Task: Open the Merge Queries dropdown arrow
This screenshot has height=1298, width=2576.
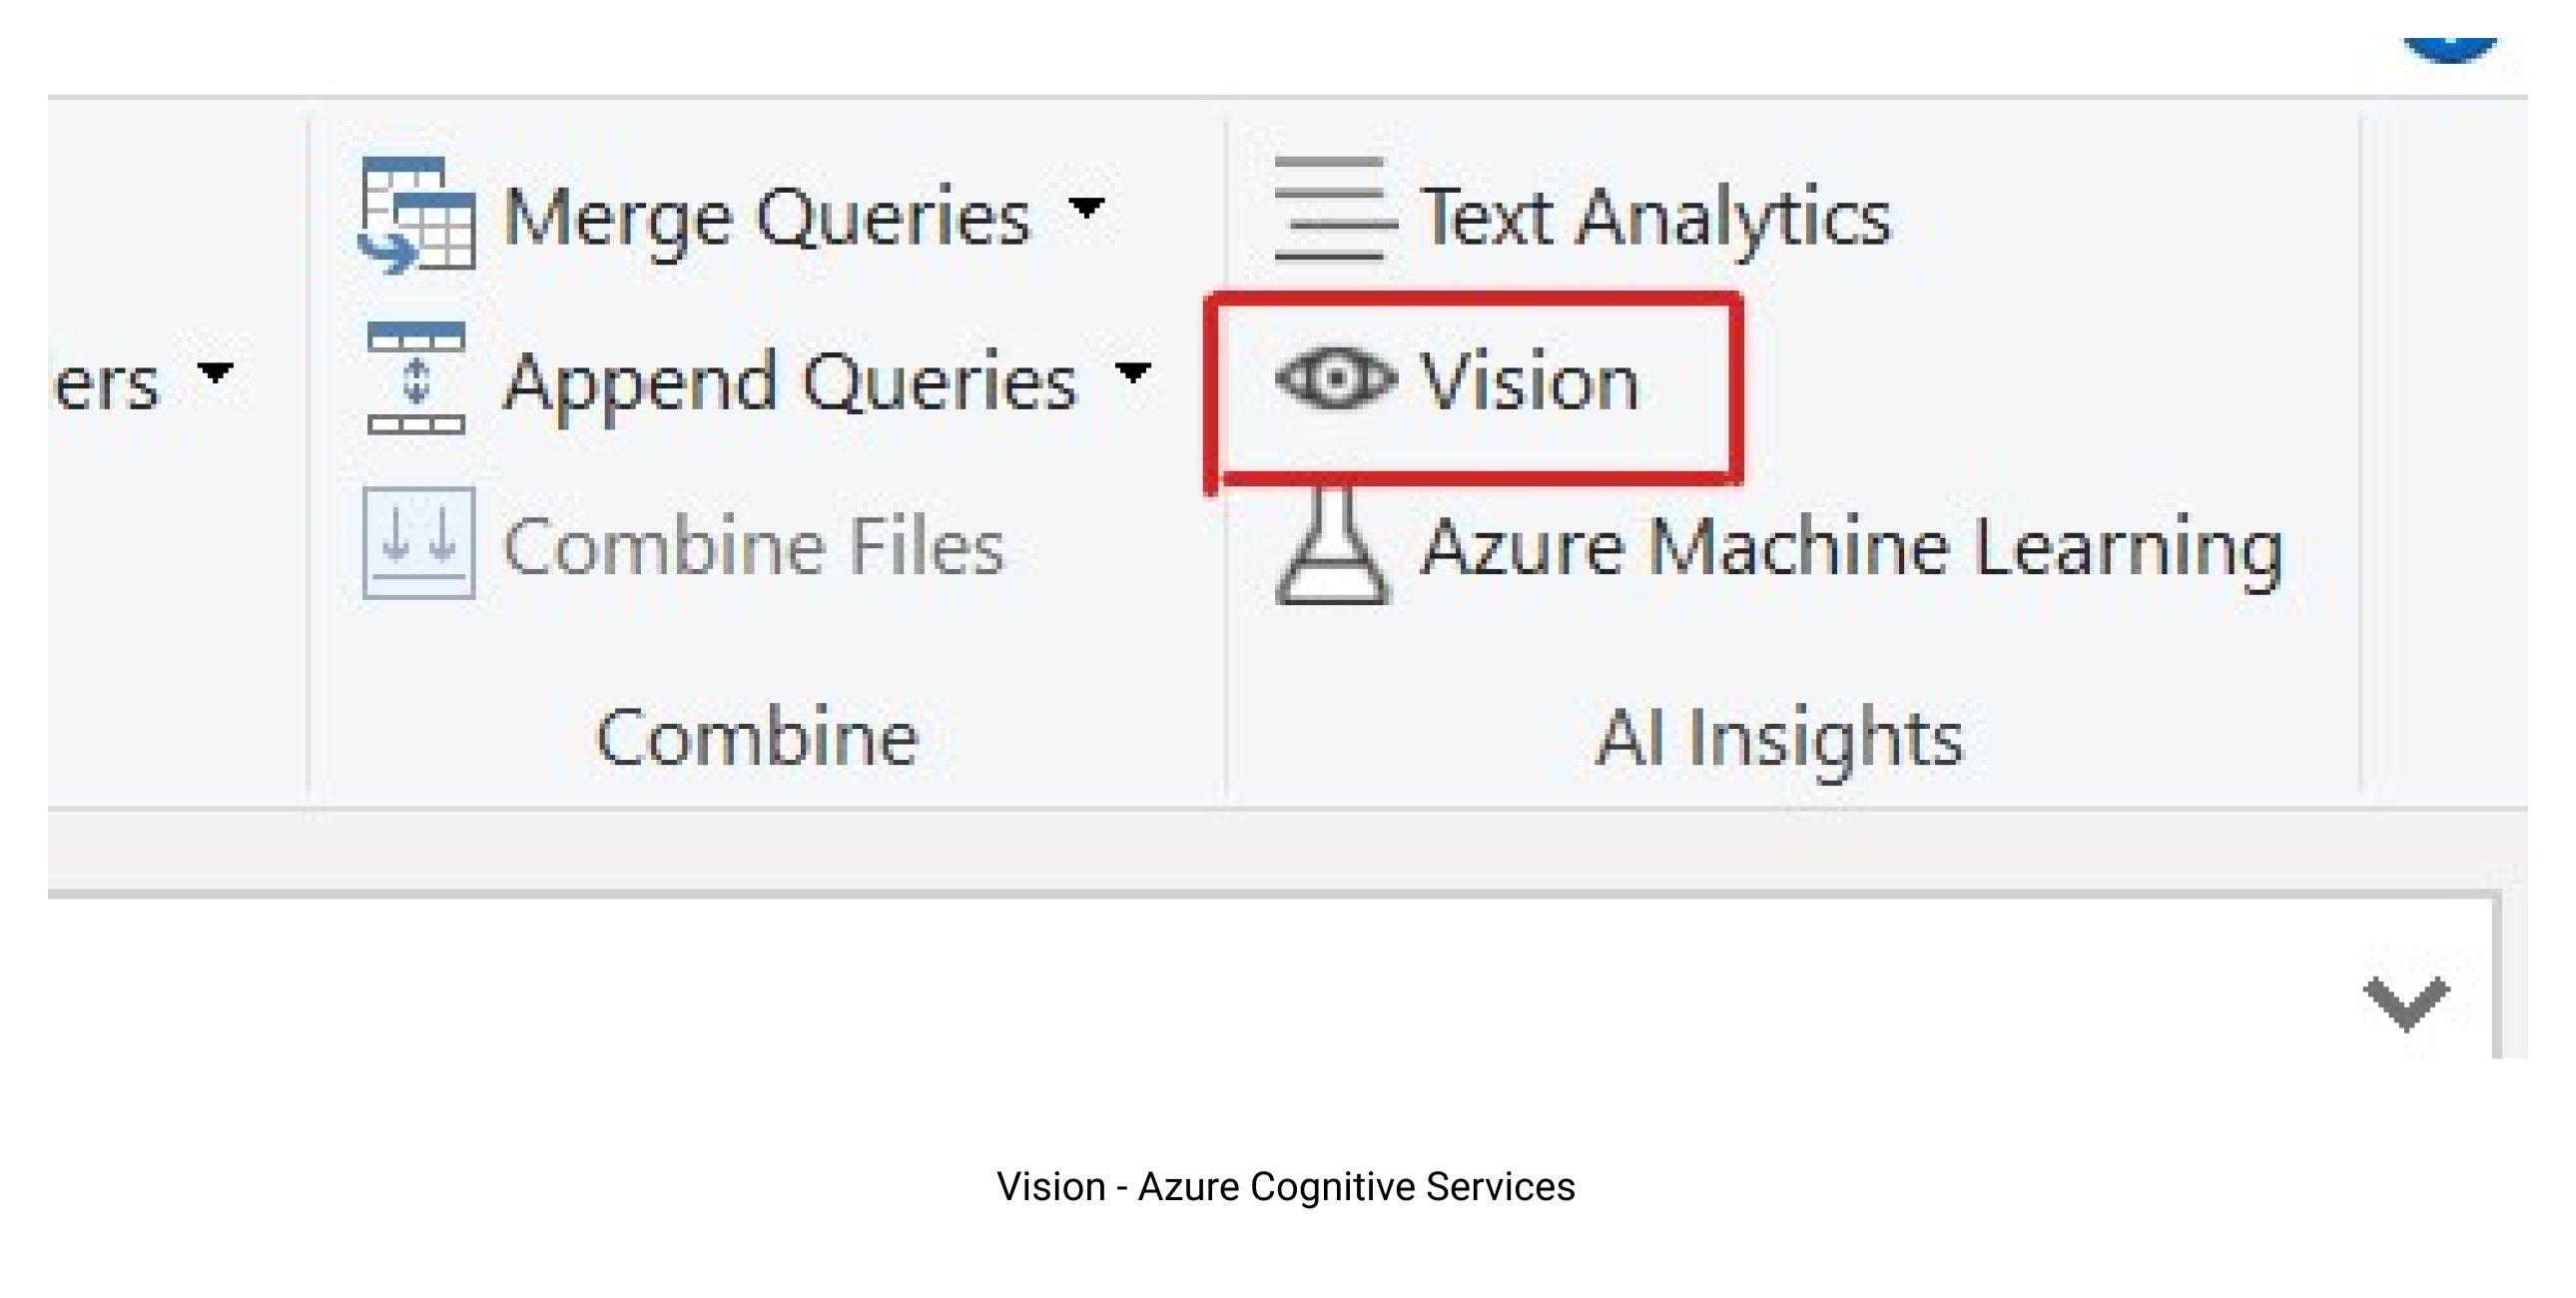Action: pos(1086,208)
